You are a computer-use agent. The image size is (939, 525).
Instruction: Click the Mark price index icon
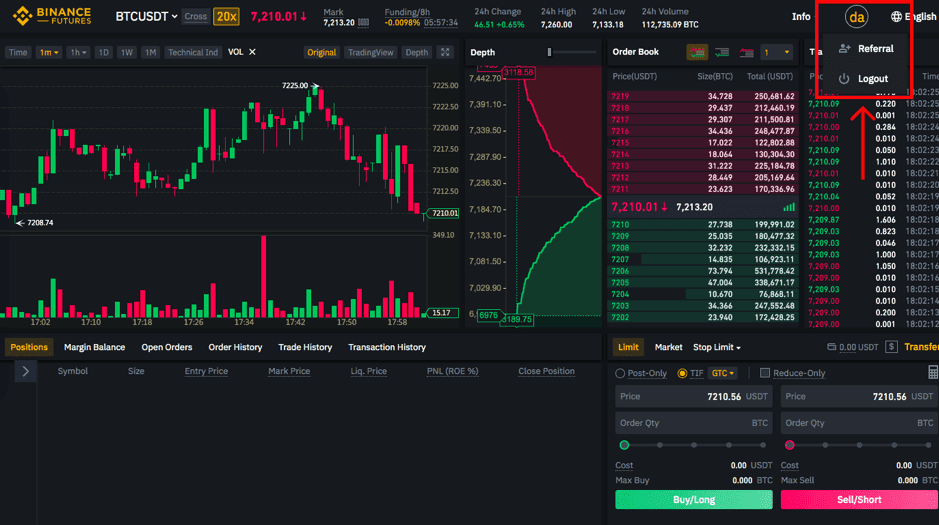click(x=363, y=23)
